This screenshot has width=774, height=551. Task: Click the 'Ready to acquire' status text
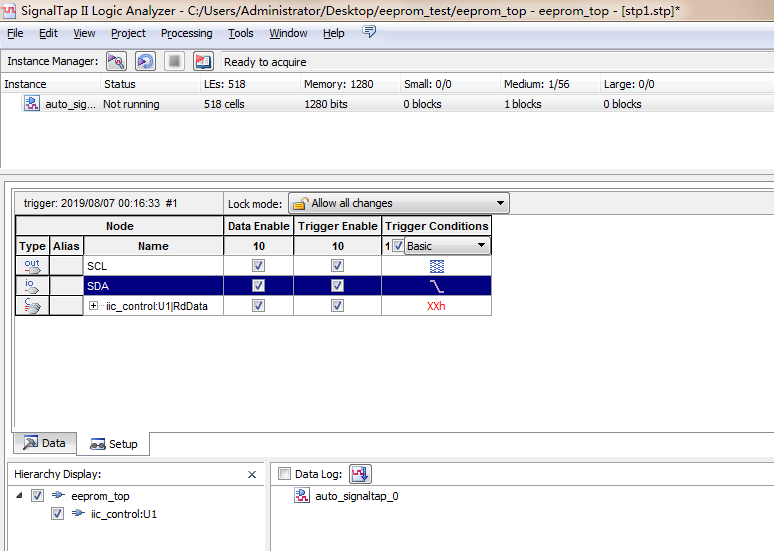(265, 62)
